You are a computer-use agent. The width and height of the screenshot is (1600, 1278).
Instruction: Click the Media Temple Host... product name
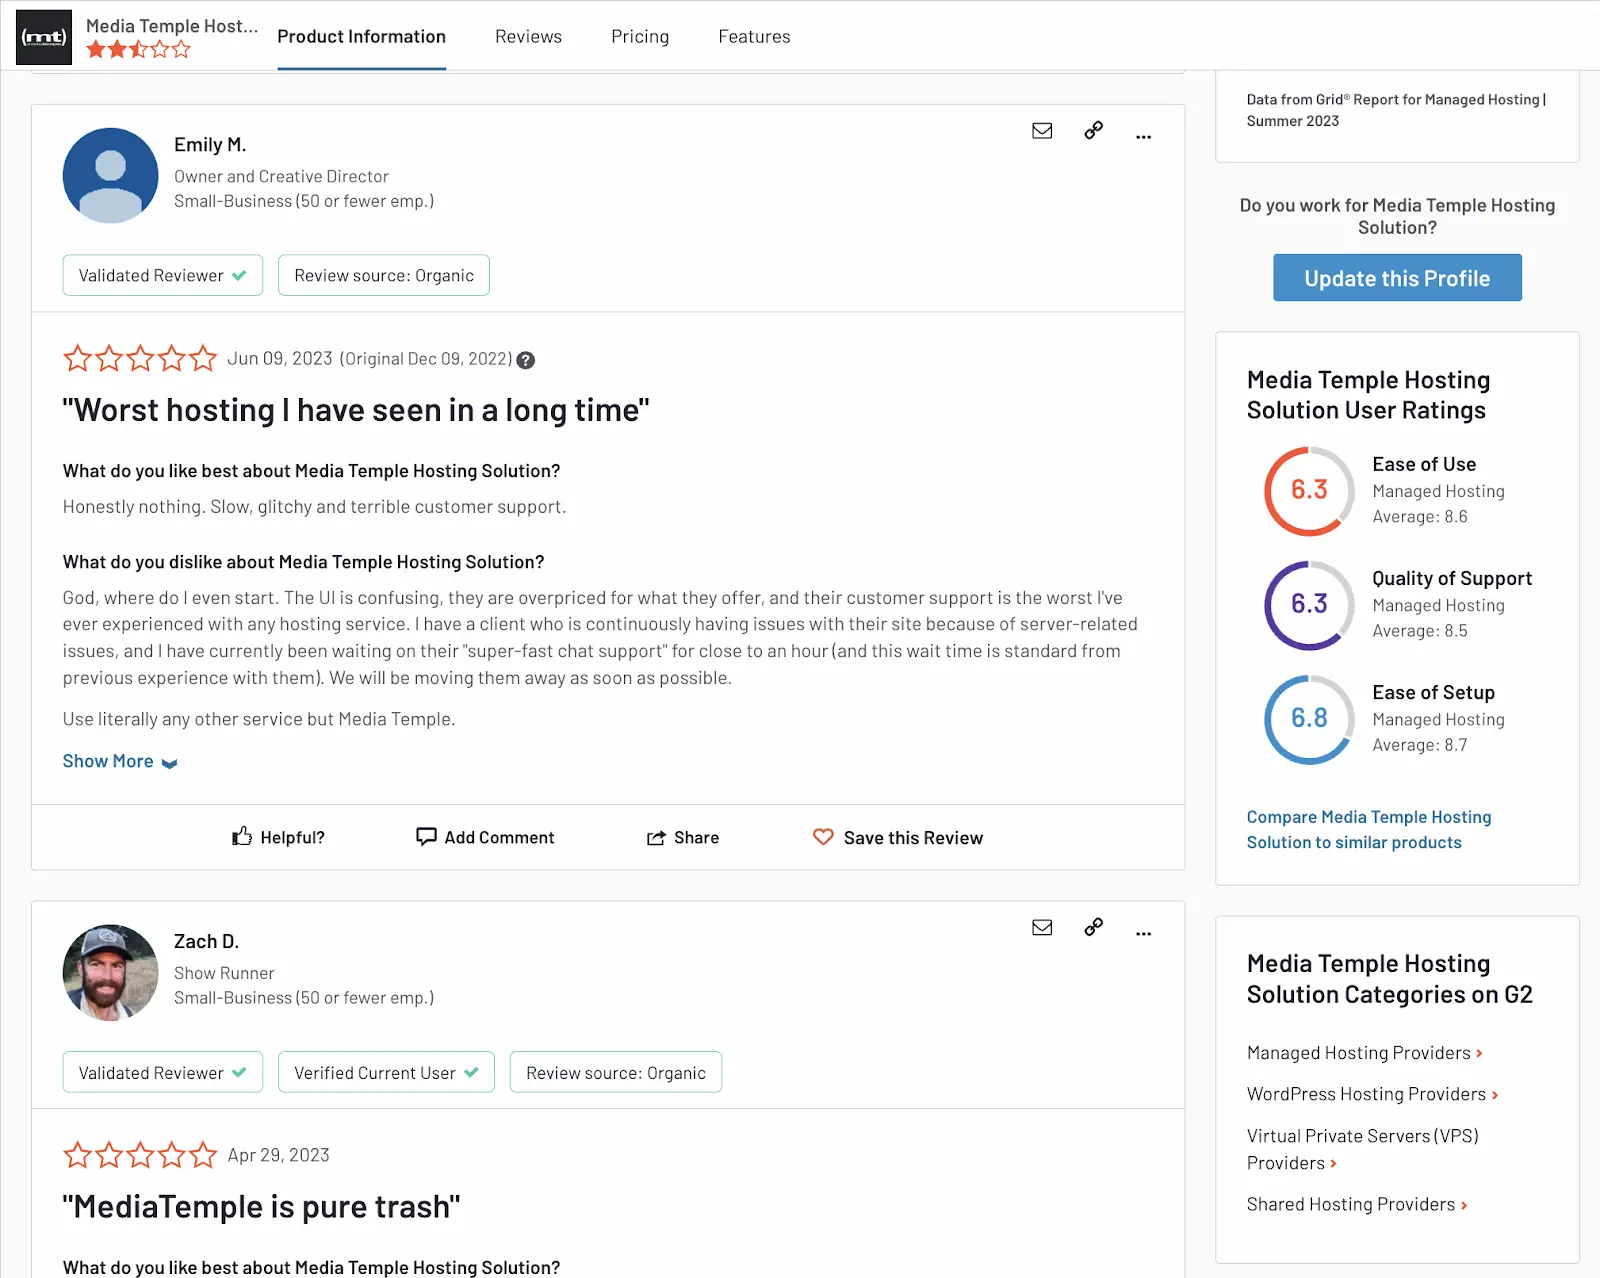point(172,26)
